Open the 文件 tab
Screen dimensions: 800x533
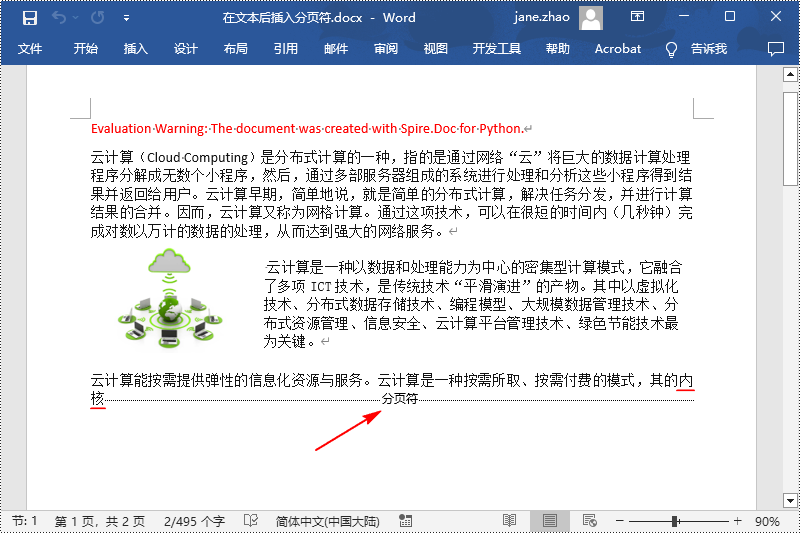coord(30,49)
